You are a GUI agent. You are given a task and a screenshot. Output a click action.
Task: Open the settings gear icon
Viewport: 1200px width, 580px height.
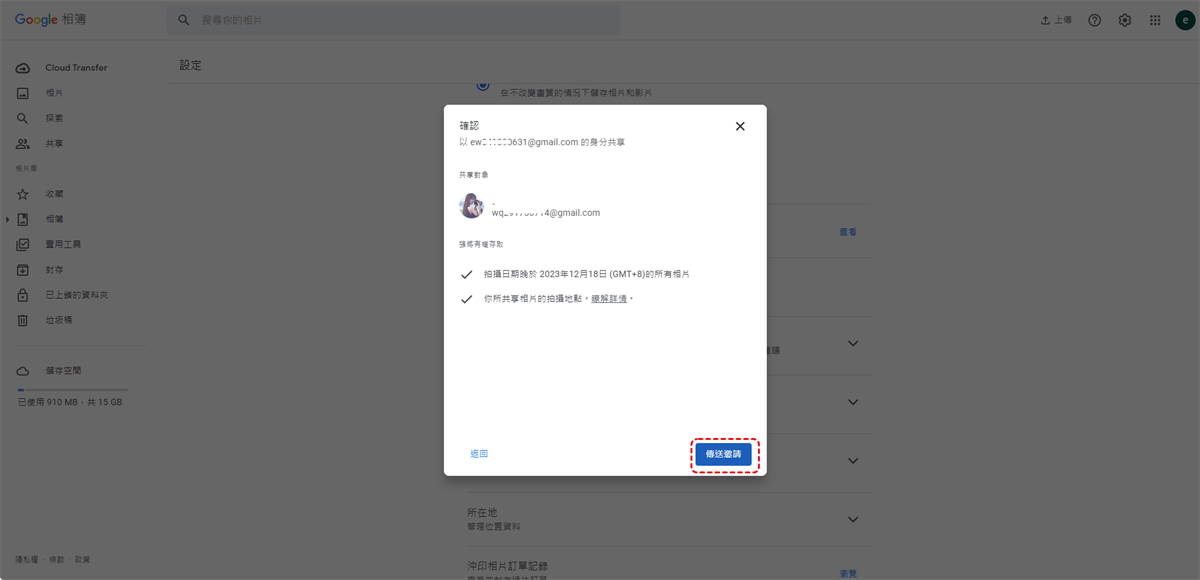pos(1125,20)
